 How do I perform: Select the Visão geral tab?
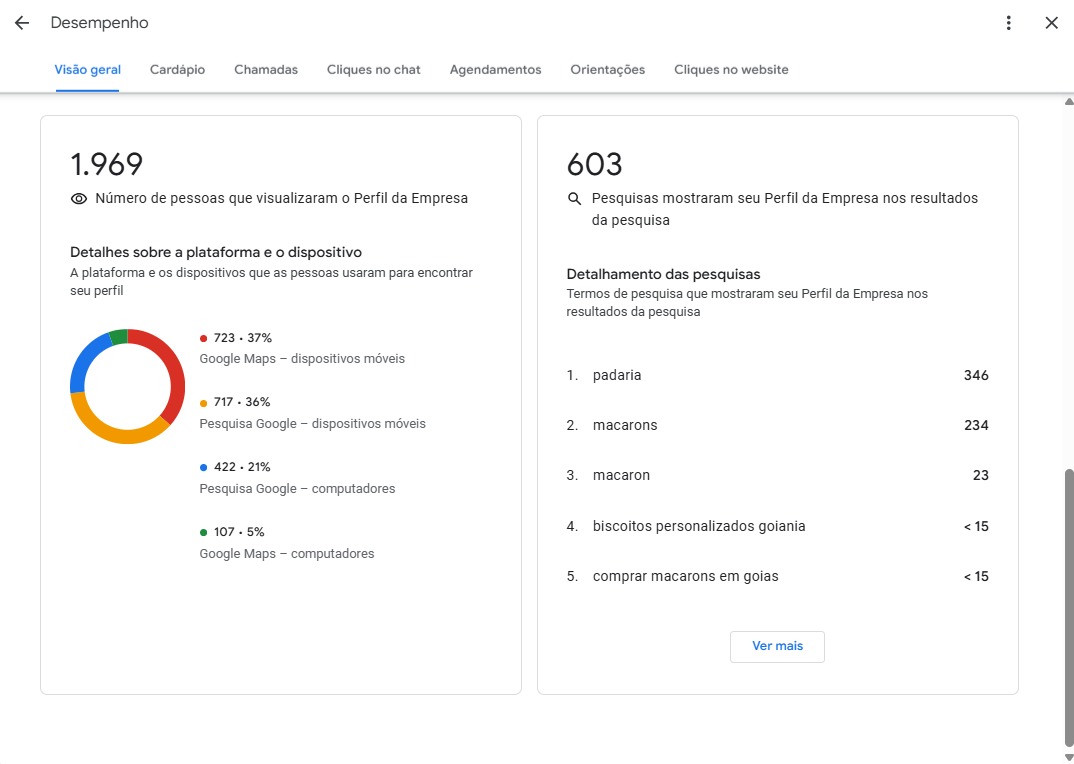coord(88,70)
